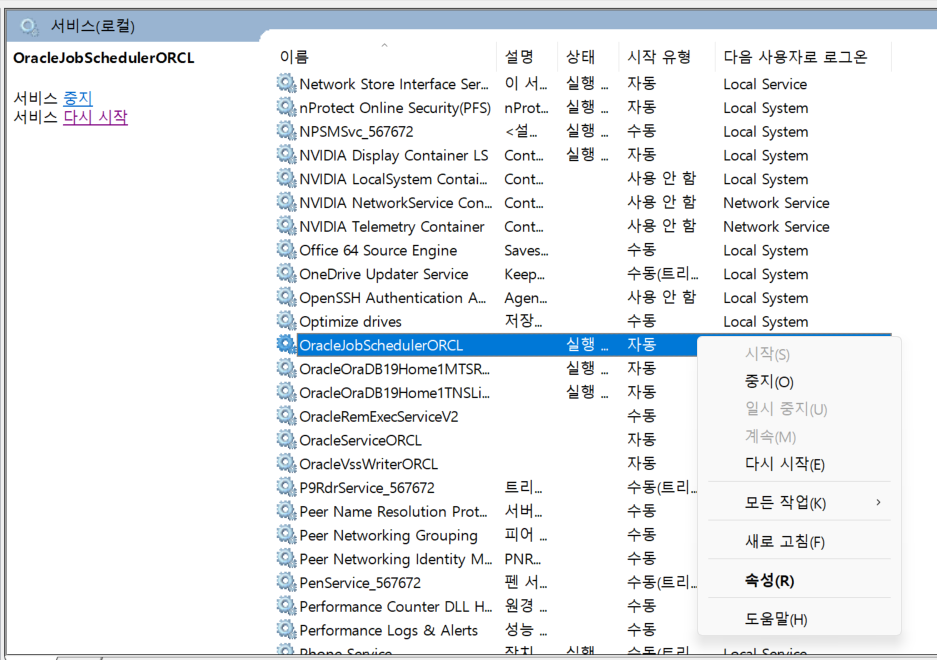The image size is (937, 660).
Task: Click Peer Networking Identity Manager gear icon
Action: (x=286, y=558)
